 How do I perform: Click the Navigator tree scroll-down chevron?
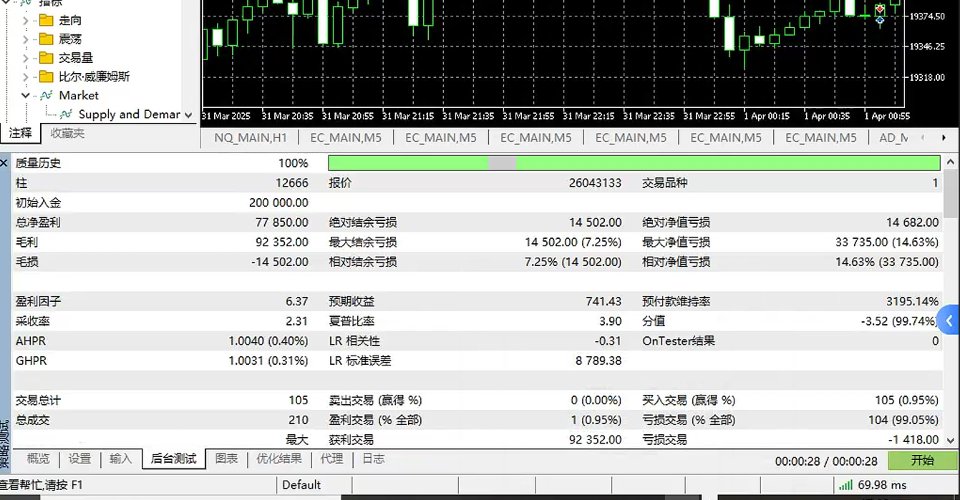tap(188, 114)
